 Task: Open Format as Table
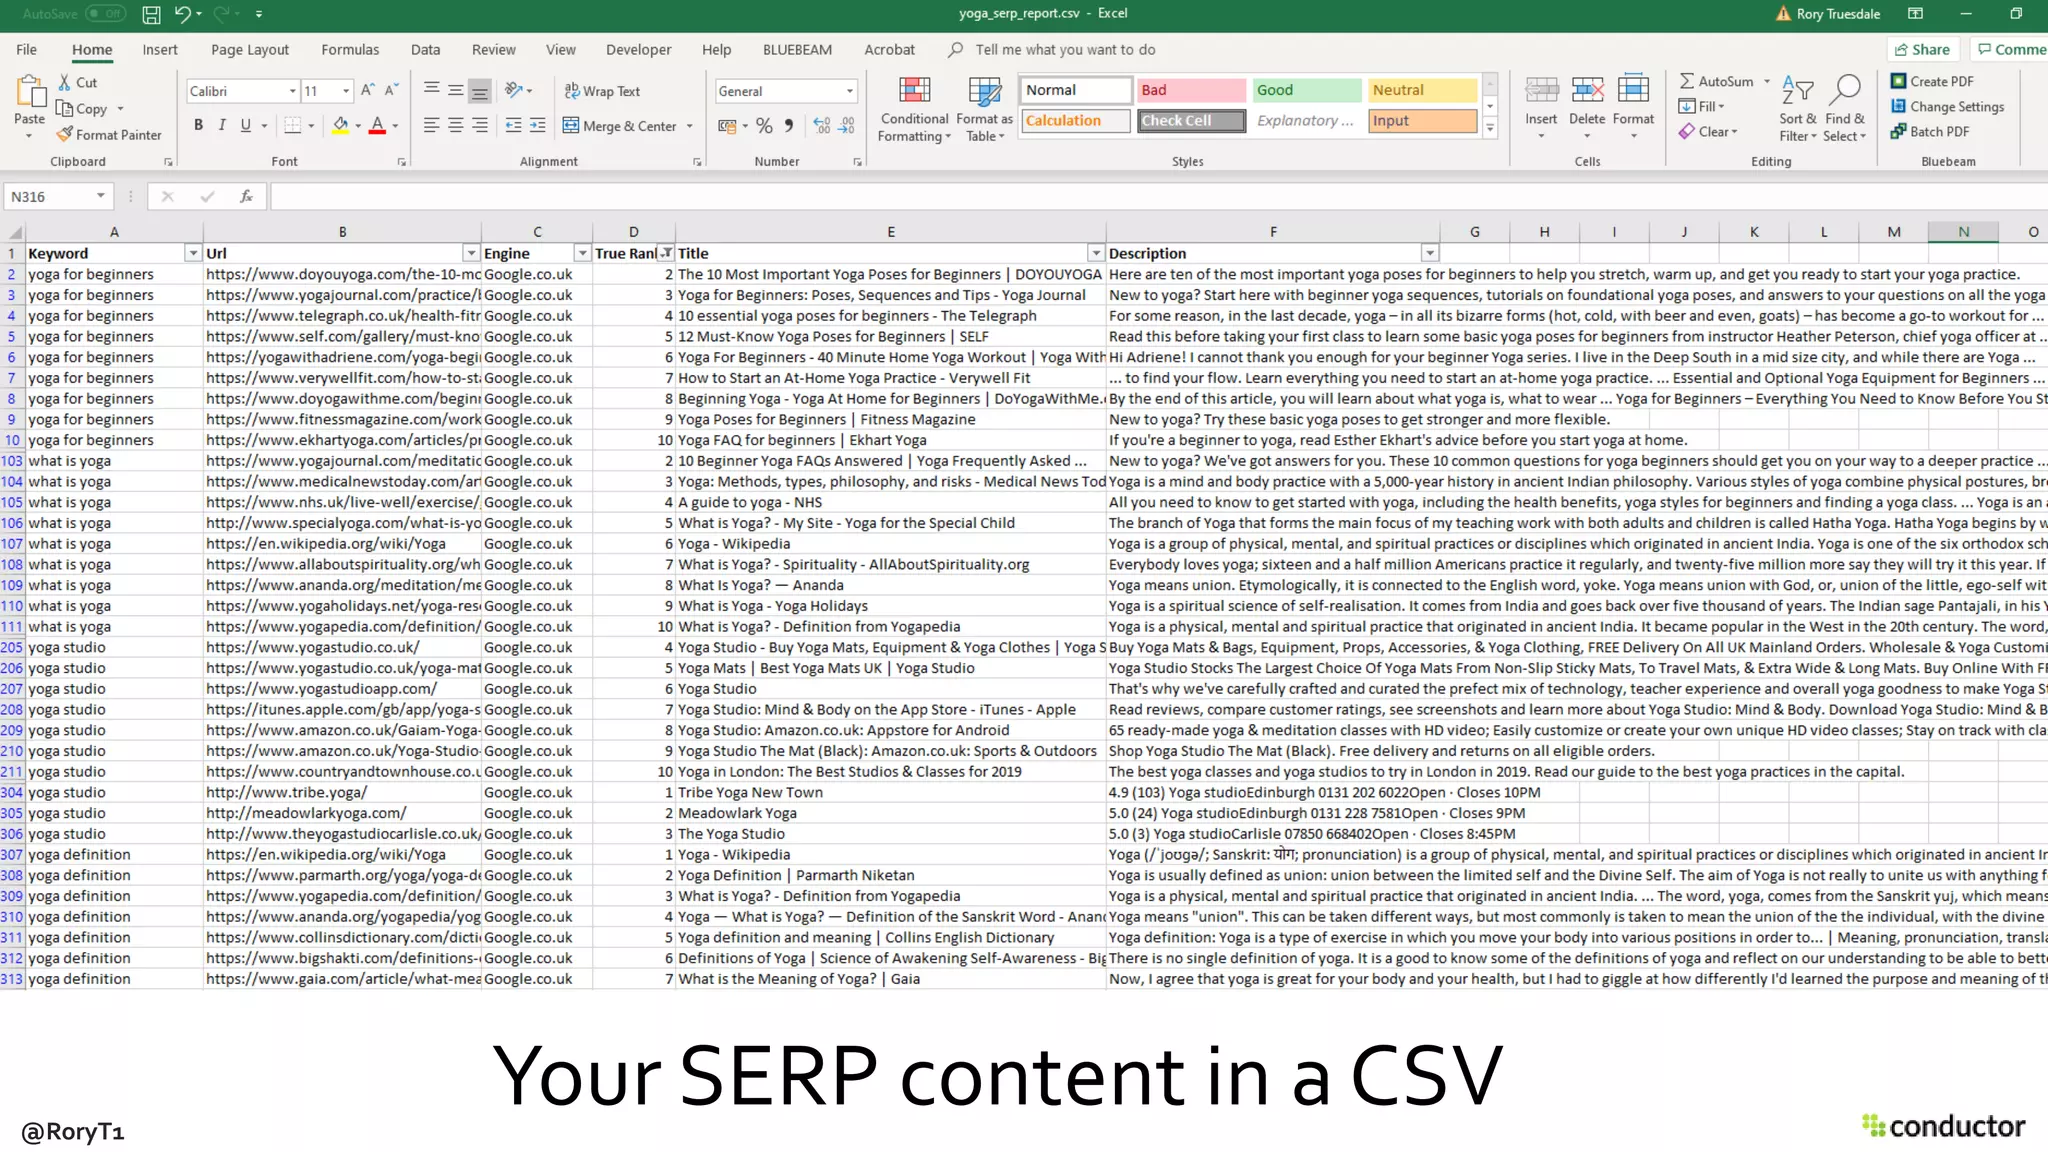click(984, 110)
